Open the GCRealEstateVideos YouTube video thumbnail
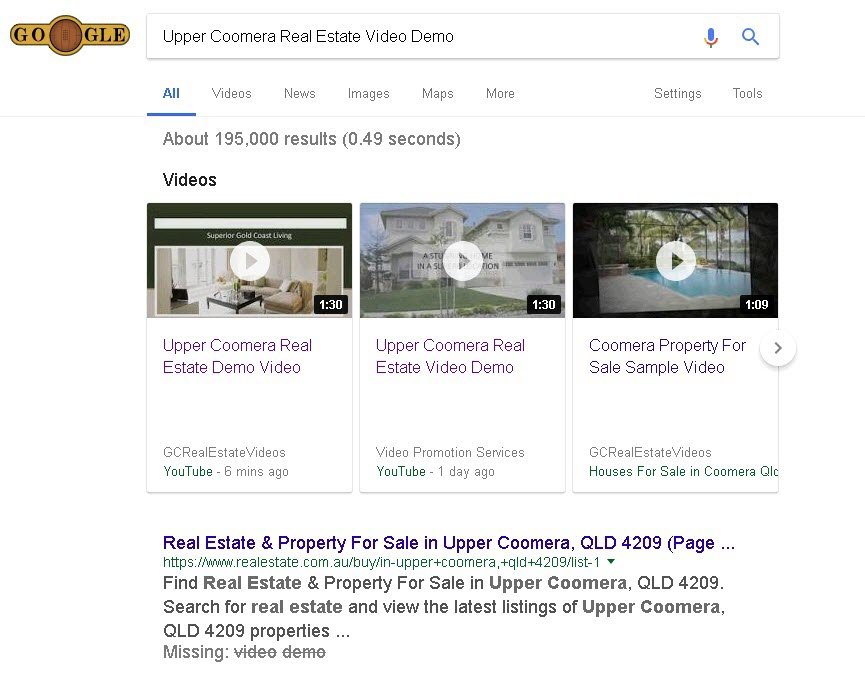This screenshot has width=865, height=673. [x=249, y=260]
